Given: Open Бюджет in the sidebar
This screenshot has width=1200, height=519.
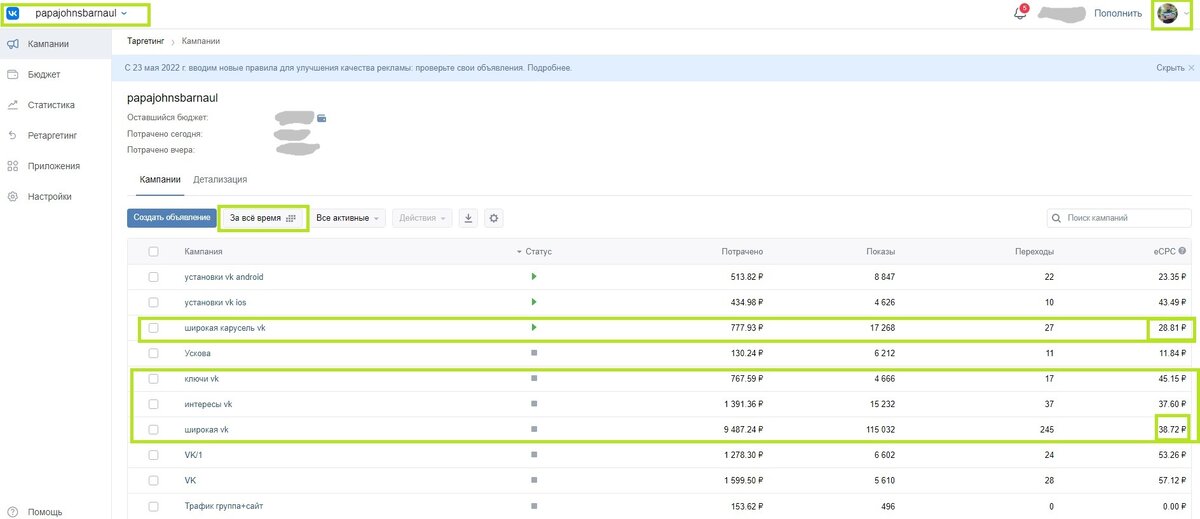Looking at the screenshot, I should point(44,74).
